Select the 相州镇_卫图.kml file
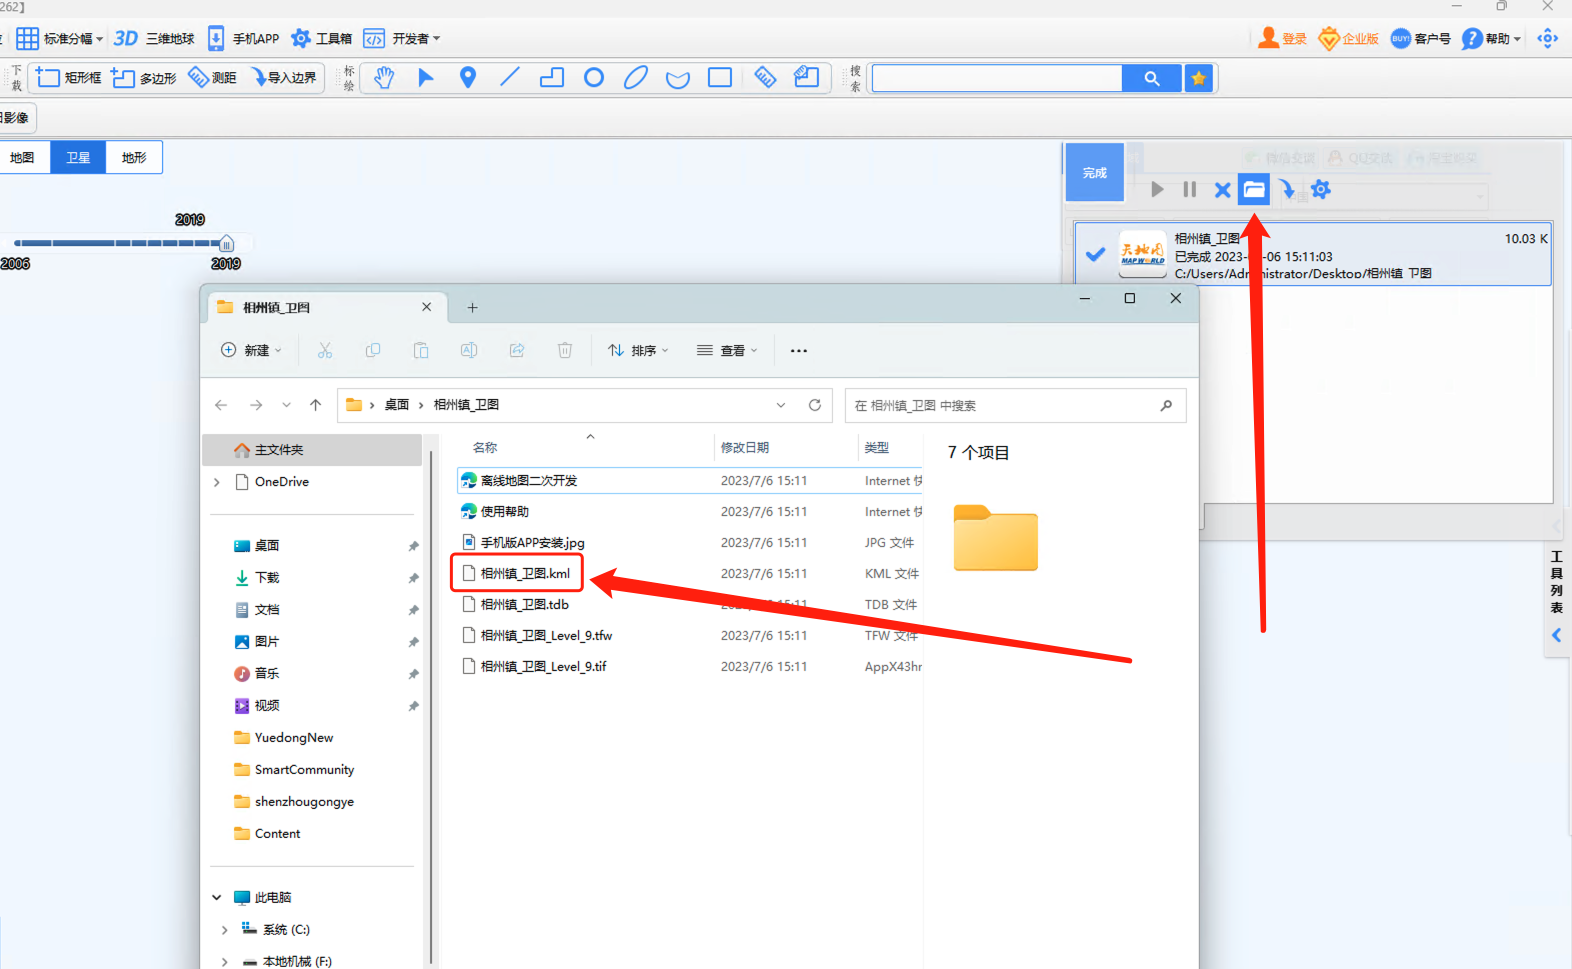This screenshot has height=969, width=1572. tap(516, 573)
